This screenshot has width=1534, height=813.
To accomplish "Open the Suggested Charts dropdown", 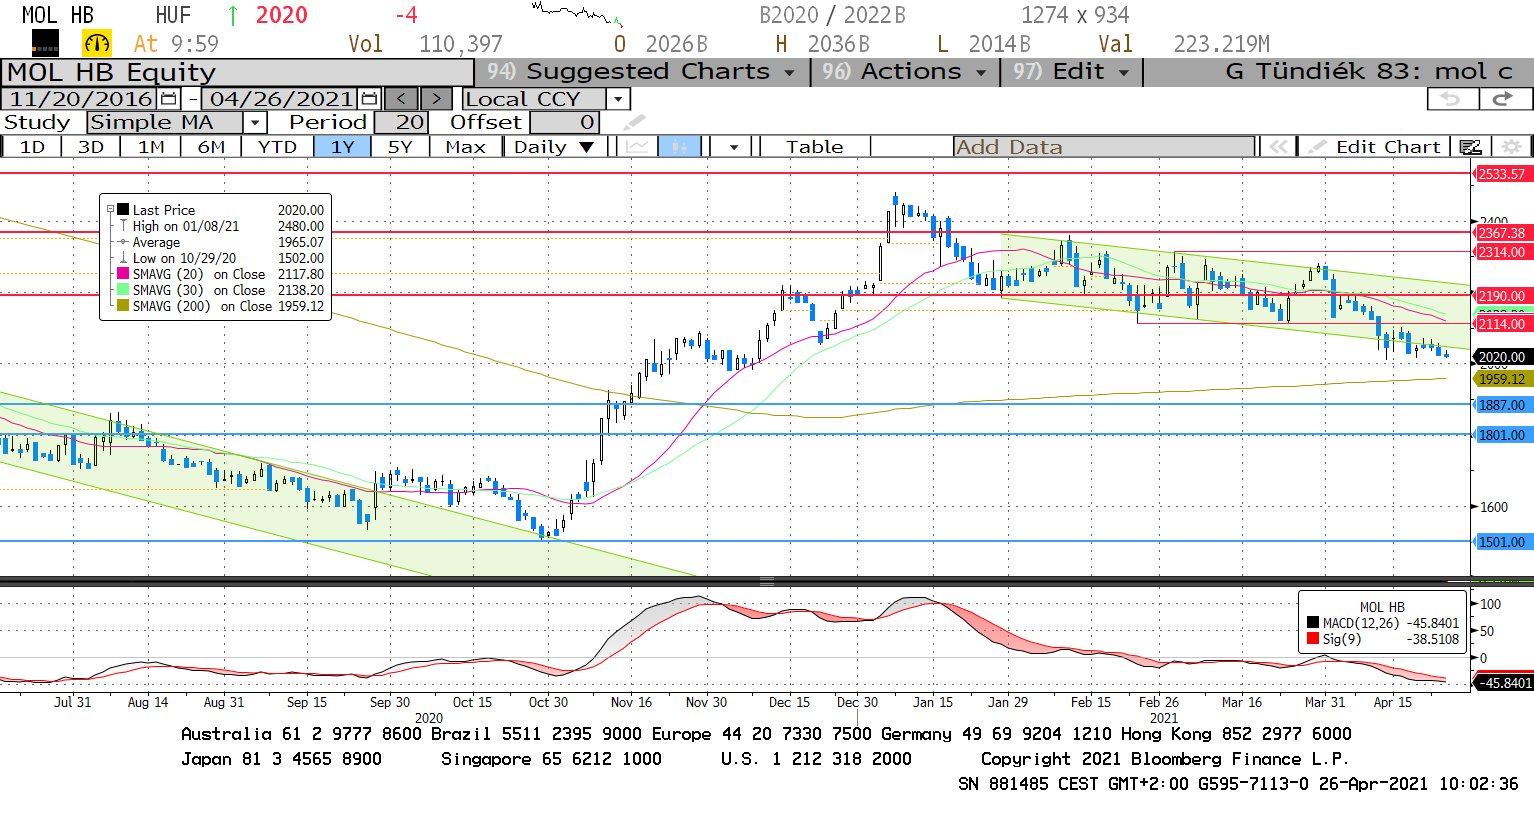I will (x=641, y=72).
